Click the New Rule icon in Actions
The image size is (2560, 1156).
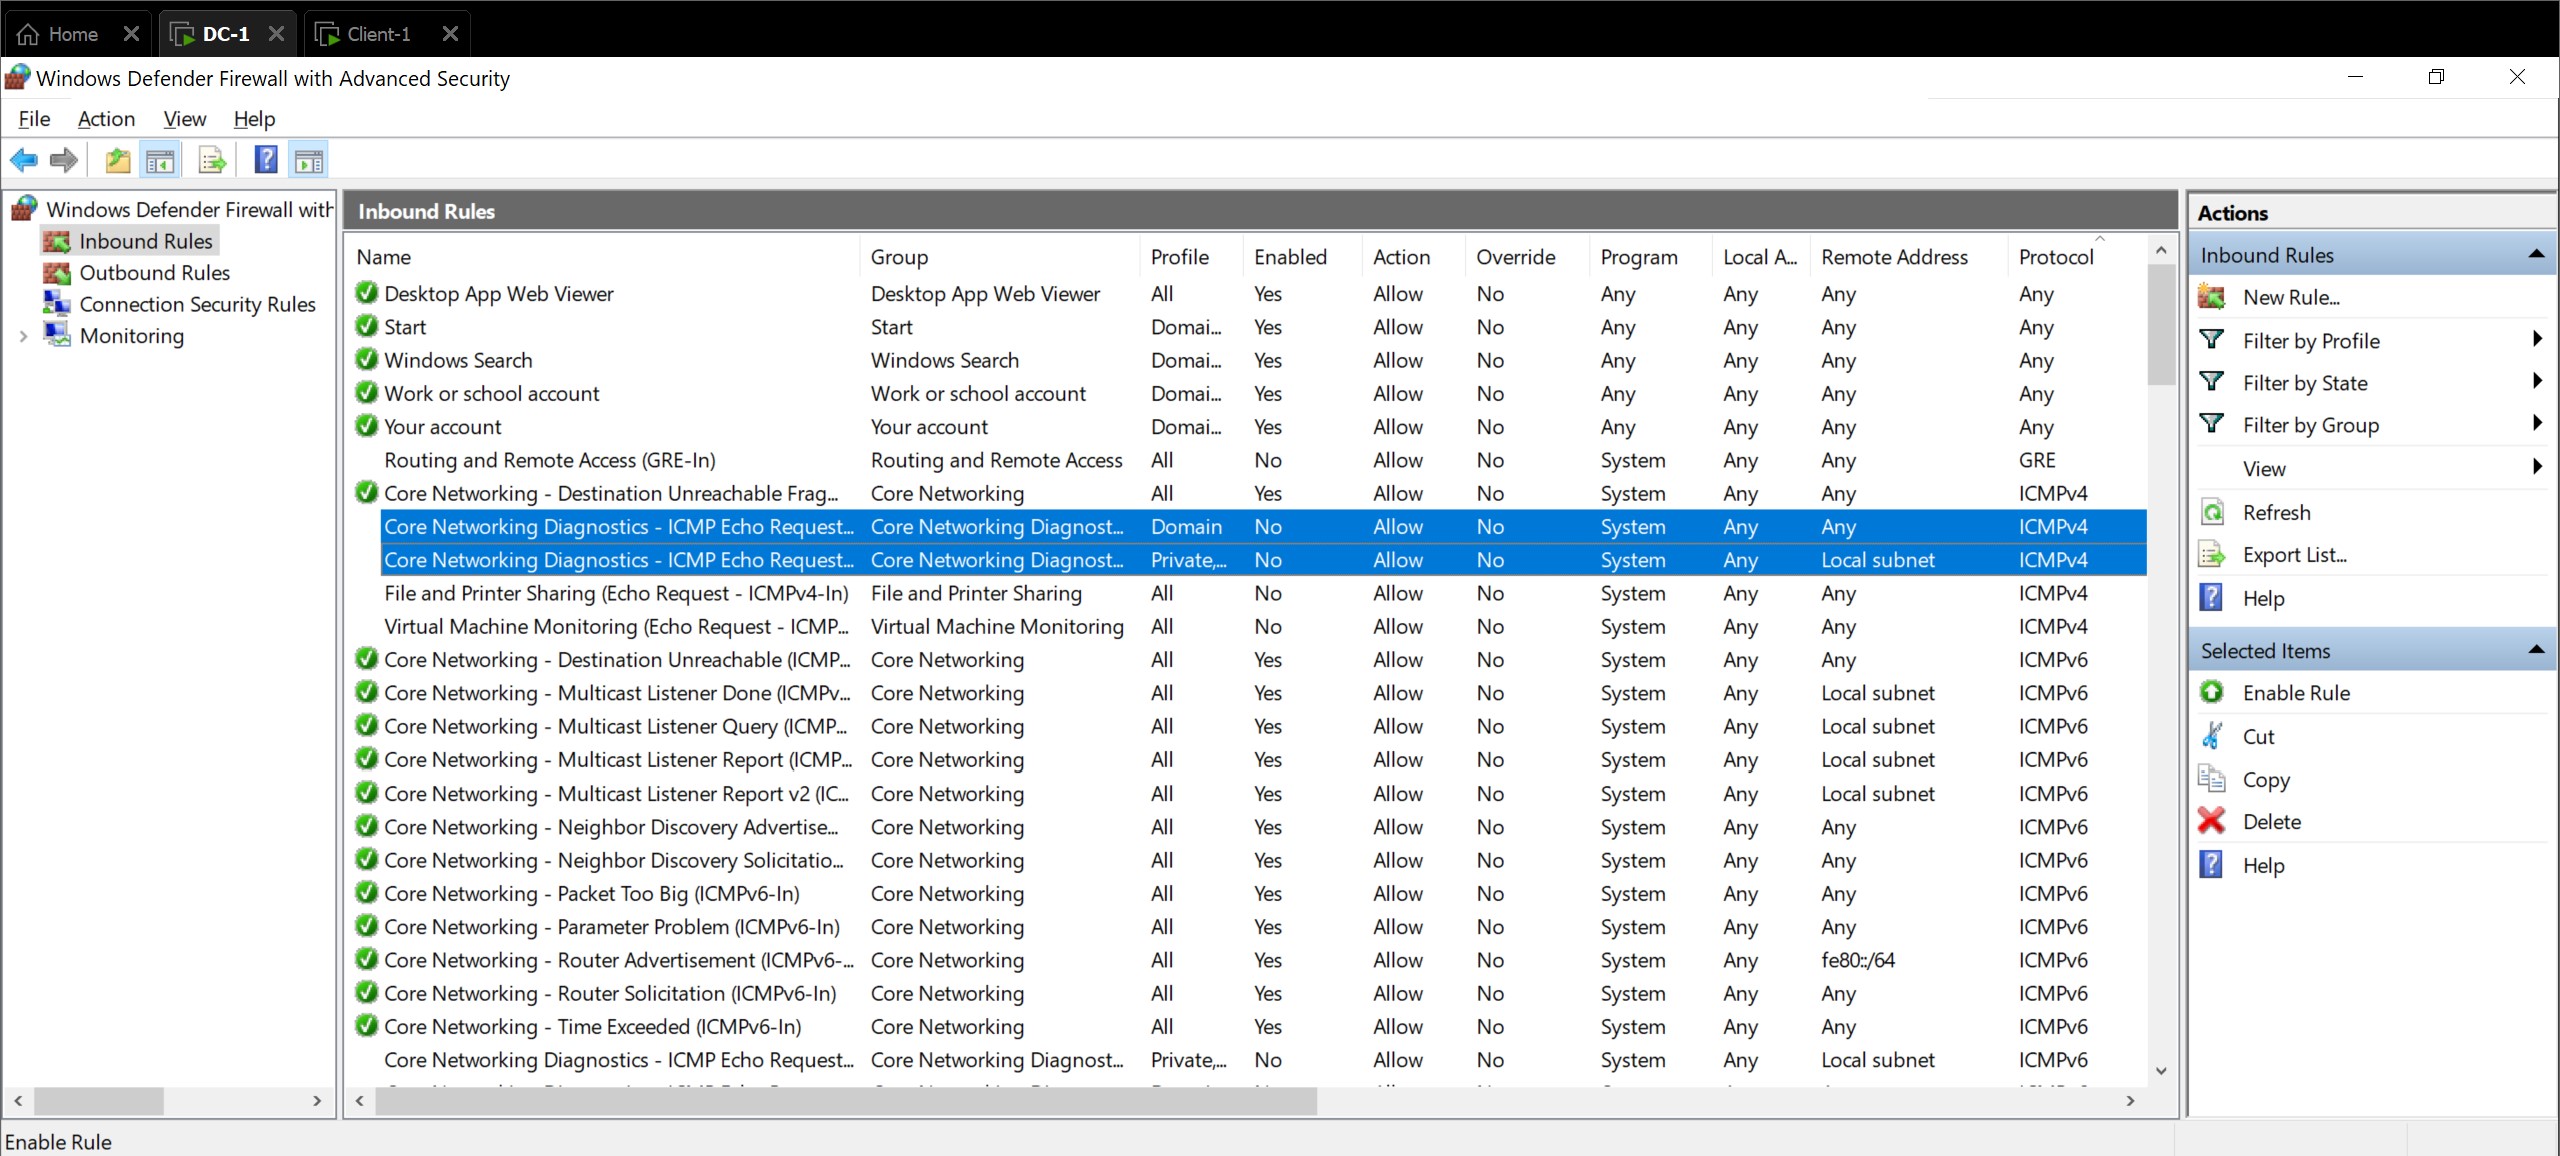2211,297
